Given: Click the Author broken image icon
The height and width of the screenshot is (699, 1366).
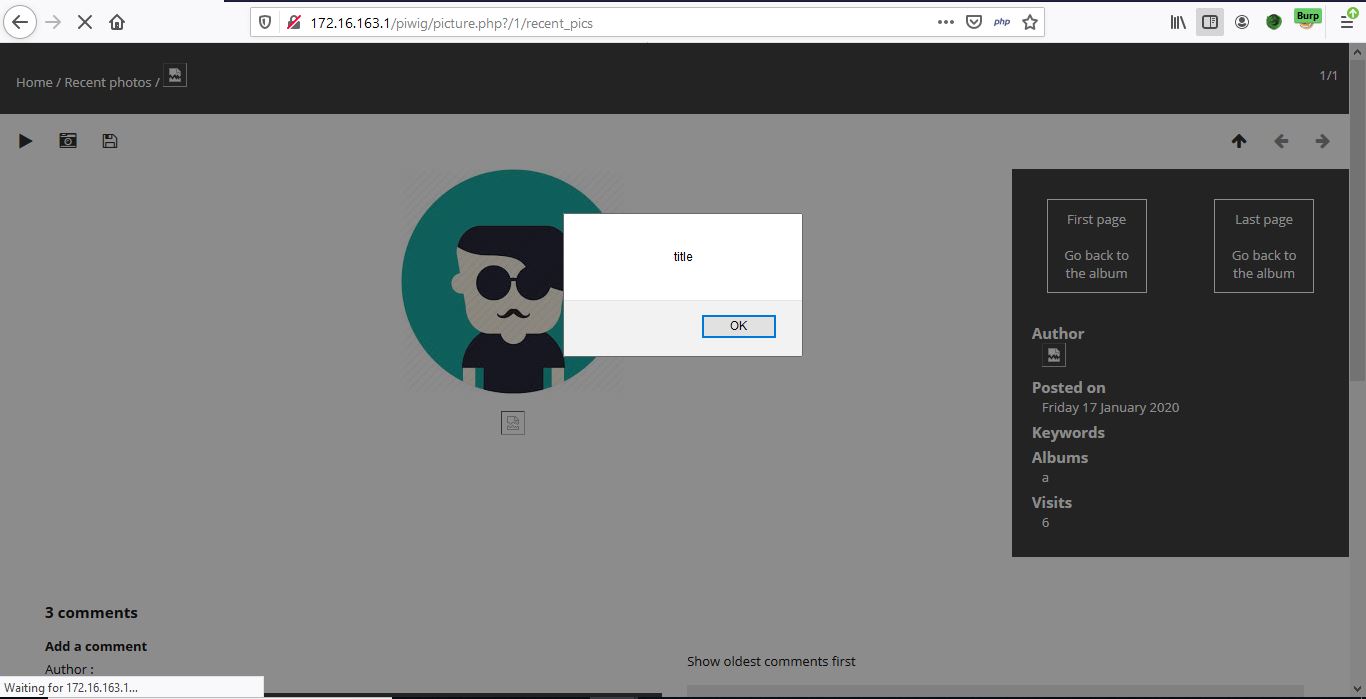Looking at the screenshot, I should point(1053,355).
